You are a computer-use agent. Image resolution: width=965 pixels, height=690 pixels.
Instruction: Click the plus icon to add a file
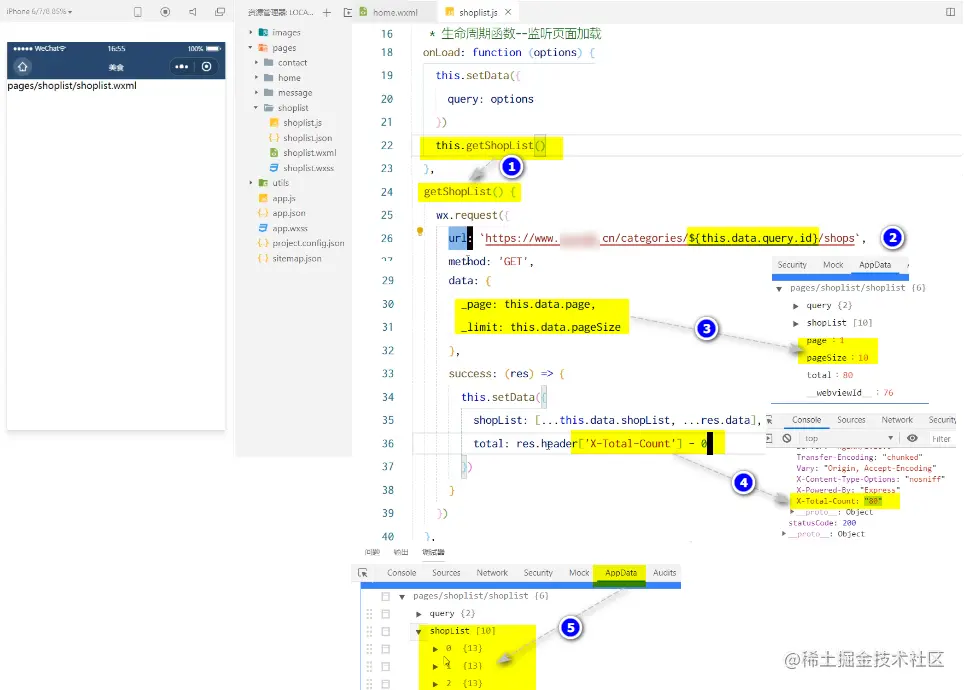[327, 12]
